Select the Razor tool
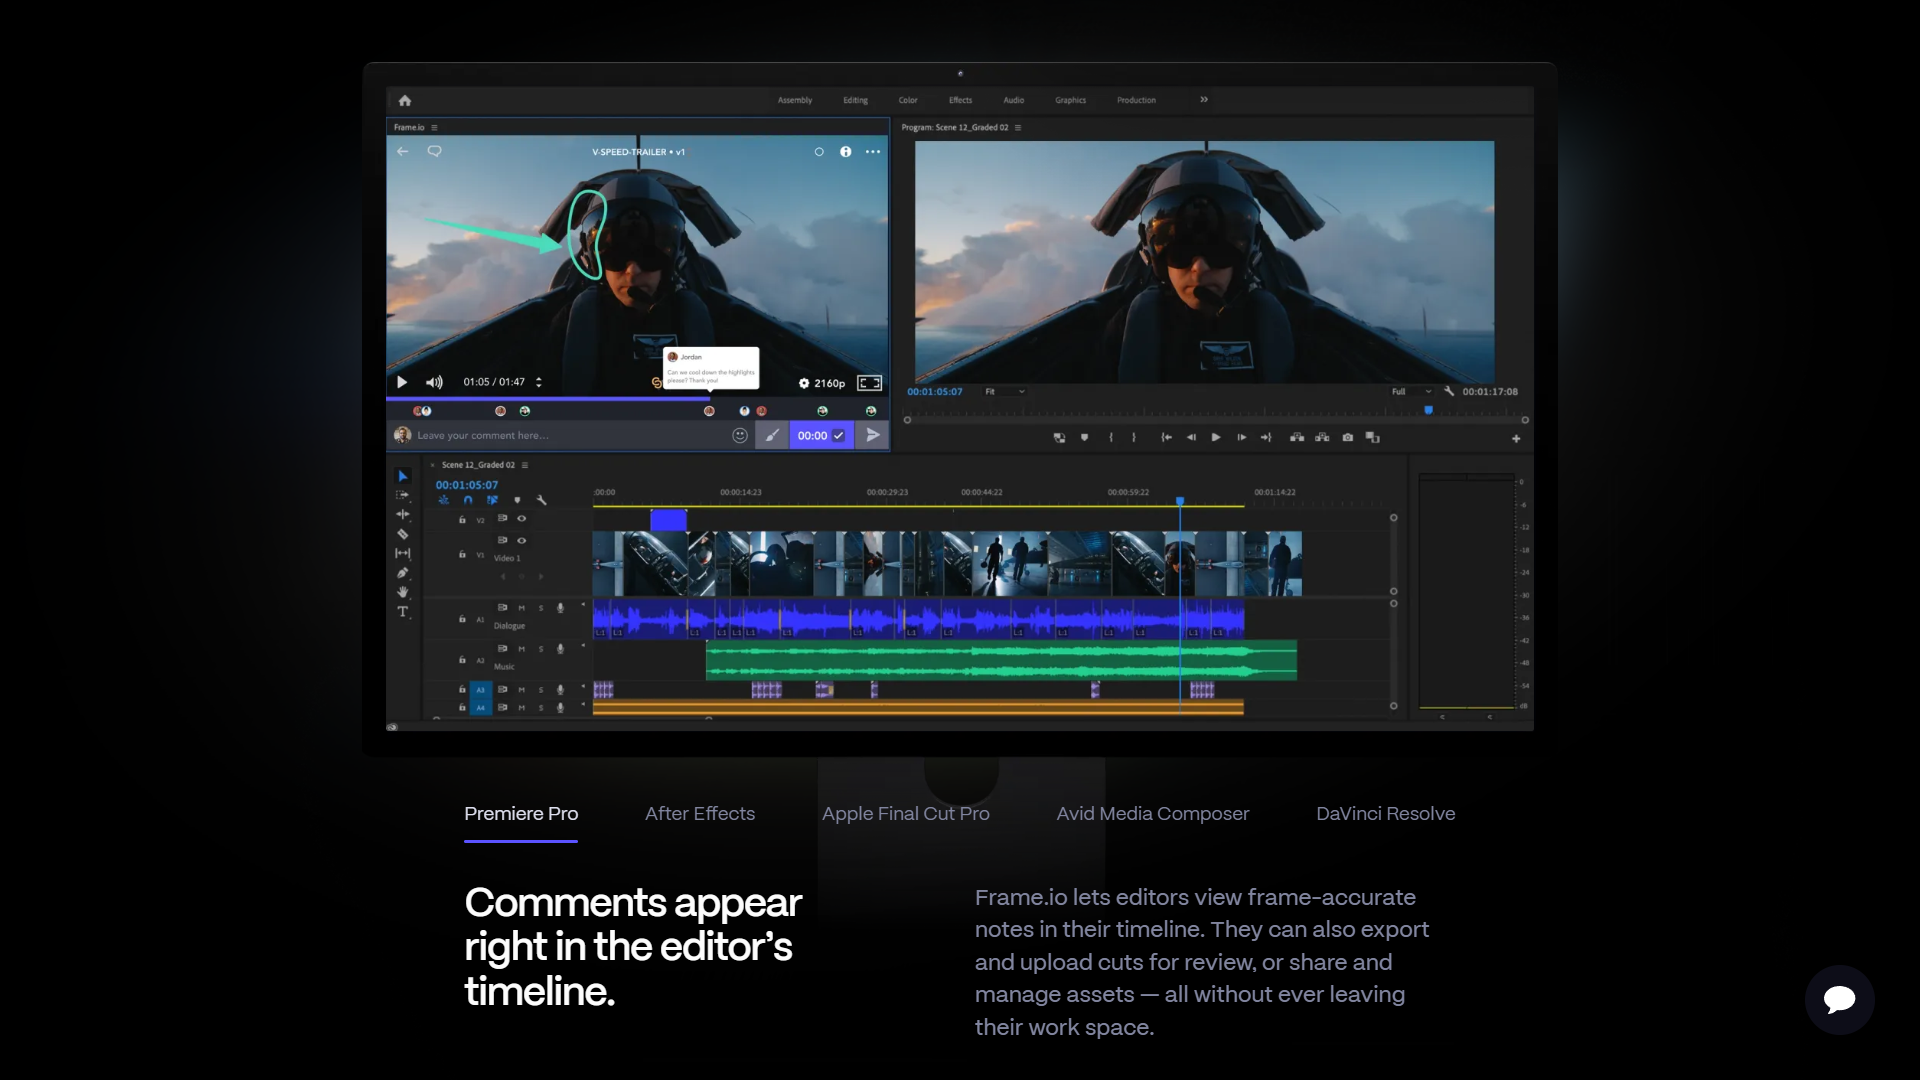The height and width of the screenshot is (1080, 1920). pos(403,534)
